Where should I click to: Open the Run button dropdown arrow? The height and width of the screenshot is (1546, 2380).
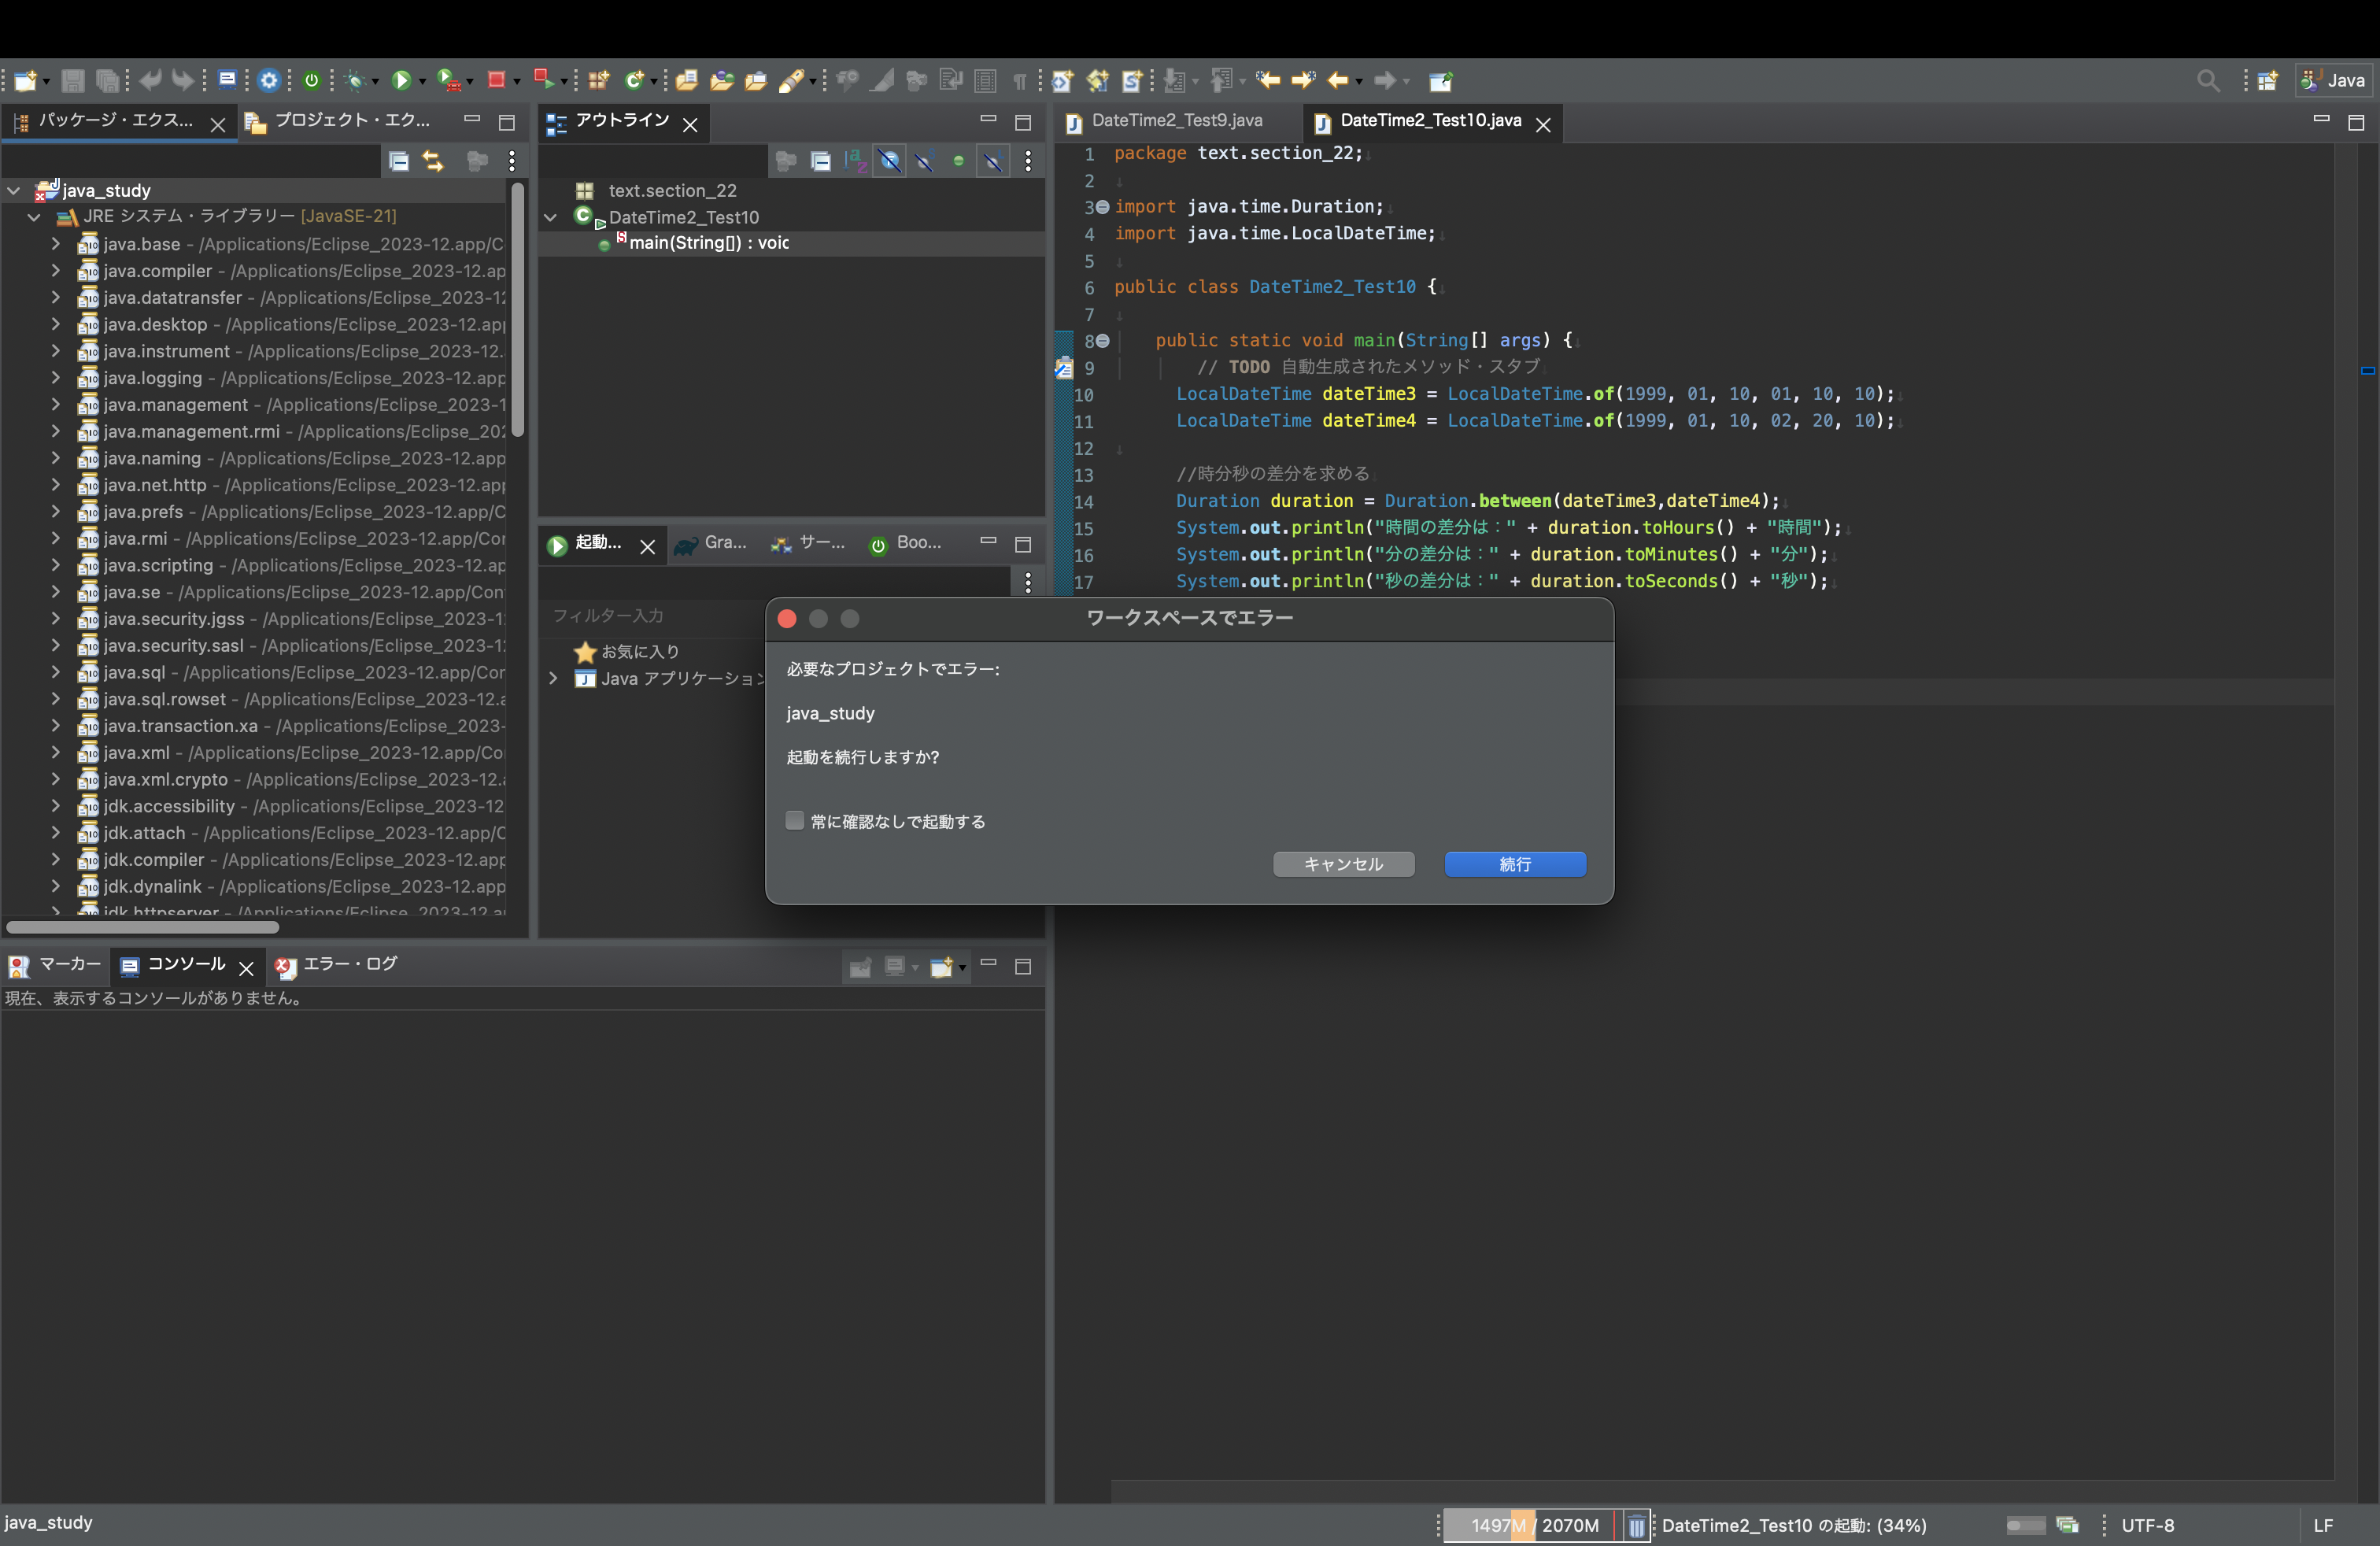point(422,82)
